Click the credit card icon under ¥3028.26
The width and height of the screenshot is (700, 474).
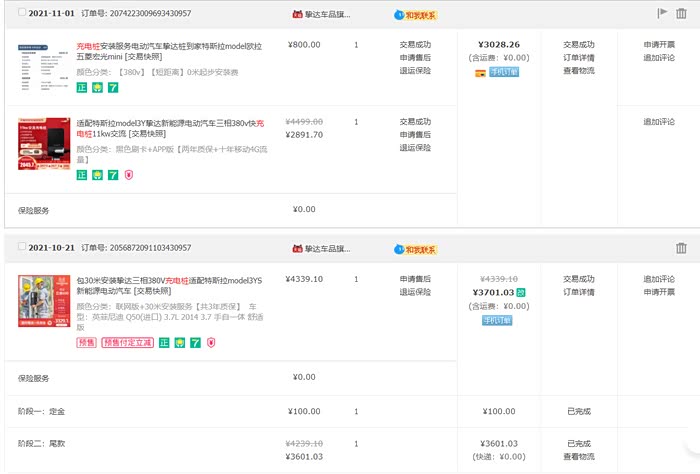(x=480, y=73)
